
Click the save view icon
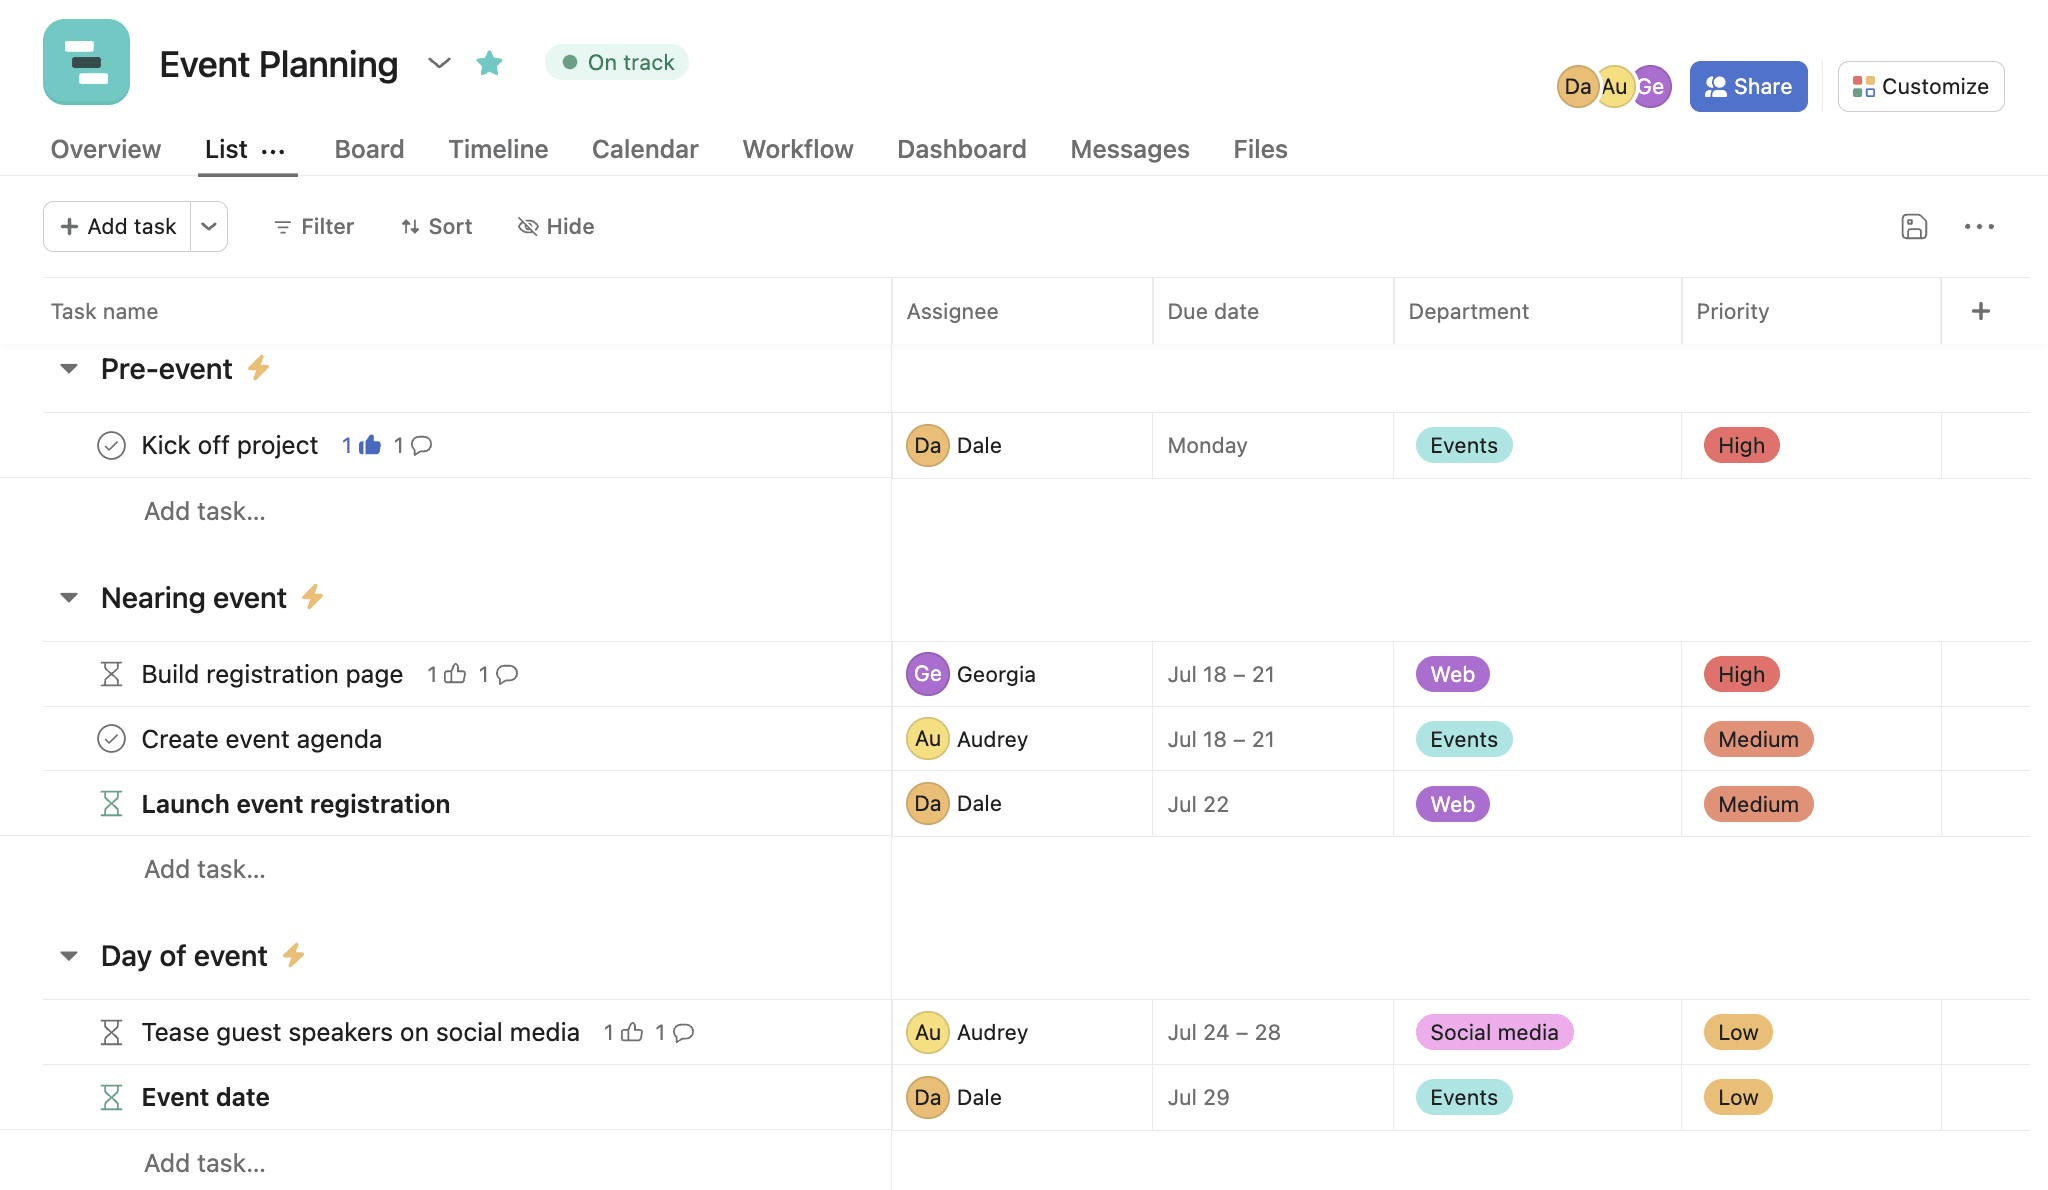(x=1912, y=224)
